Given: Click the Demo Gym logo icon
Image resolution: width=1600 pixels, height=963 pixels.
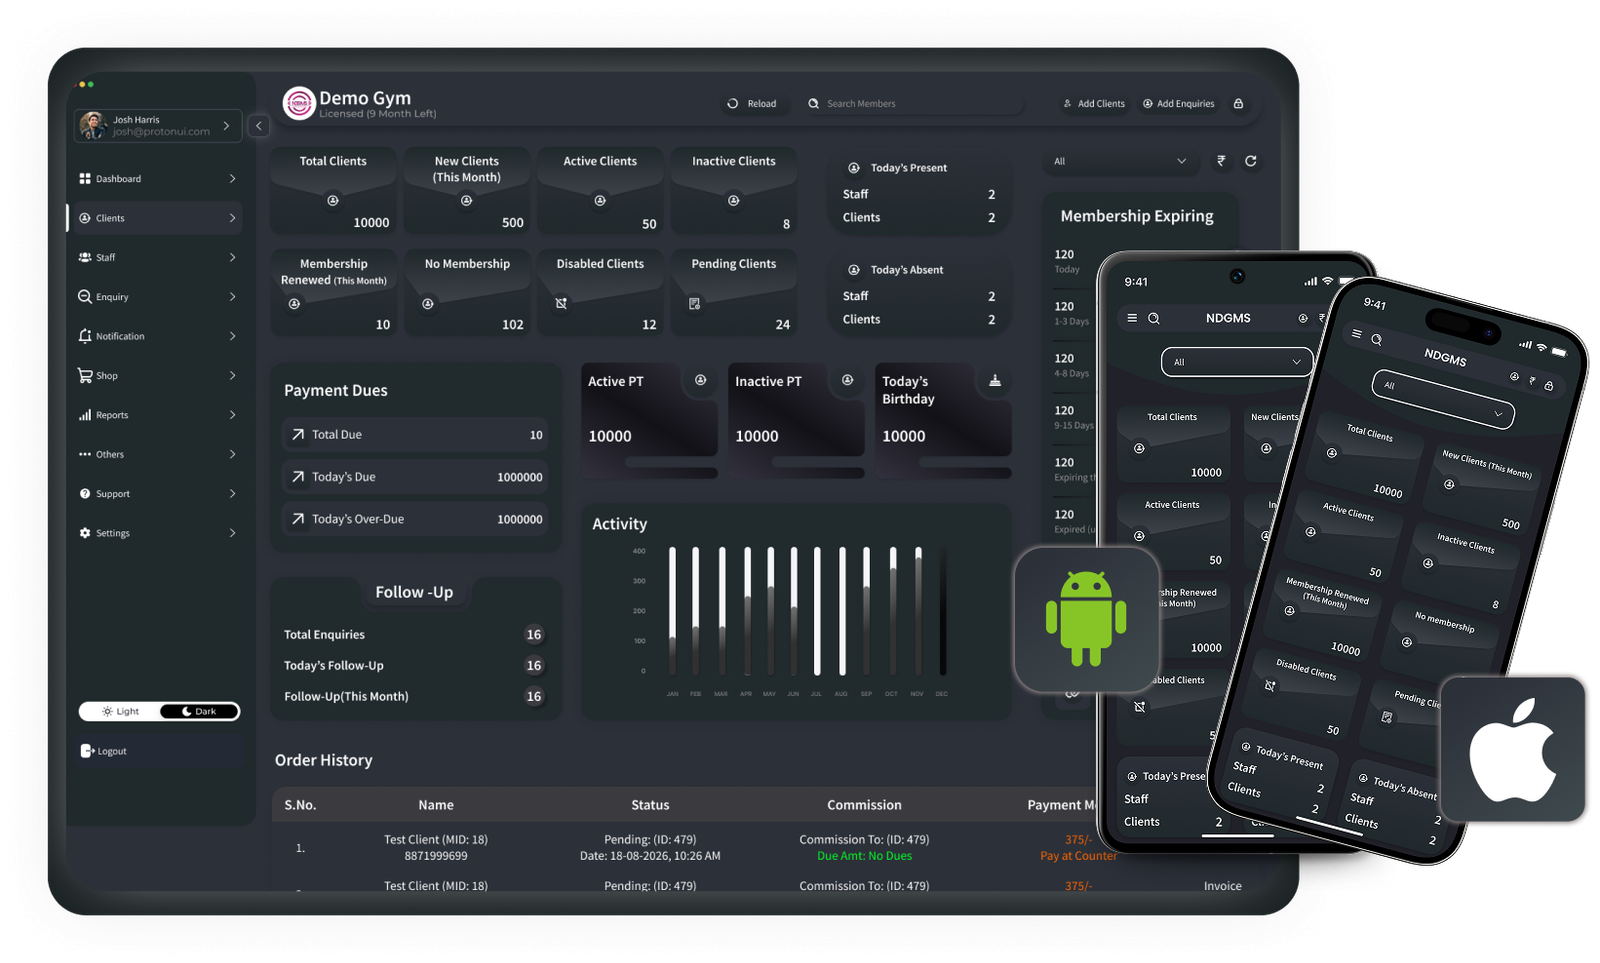Looking at the screenshot, I should click(299, 103).
